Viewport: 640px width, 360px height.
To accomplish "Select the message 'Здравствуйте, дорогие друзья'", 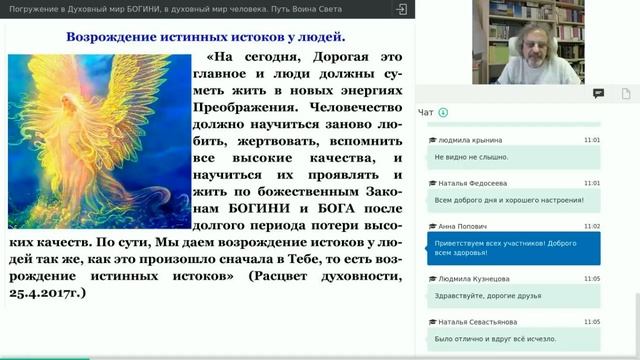I will [x=513, y=296].
